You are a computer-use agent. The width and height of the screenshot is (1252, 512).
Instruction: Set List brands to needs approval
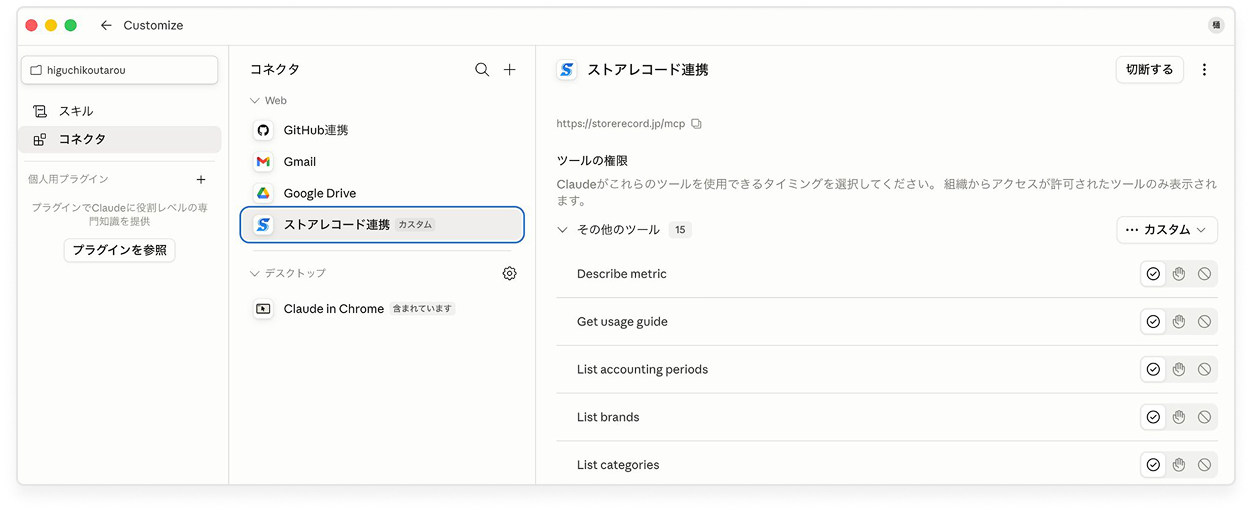(x=1179, y=417)
